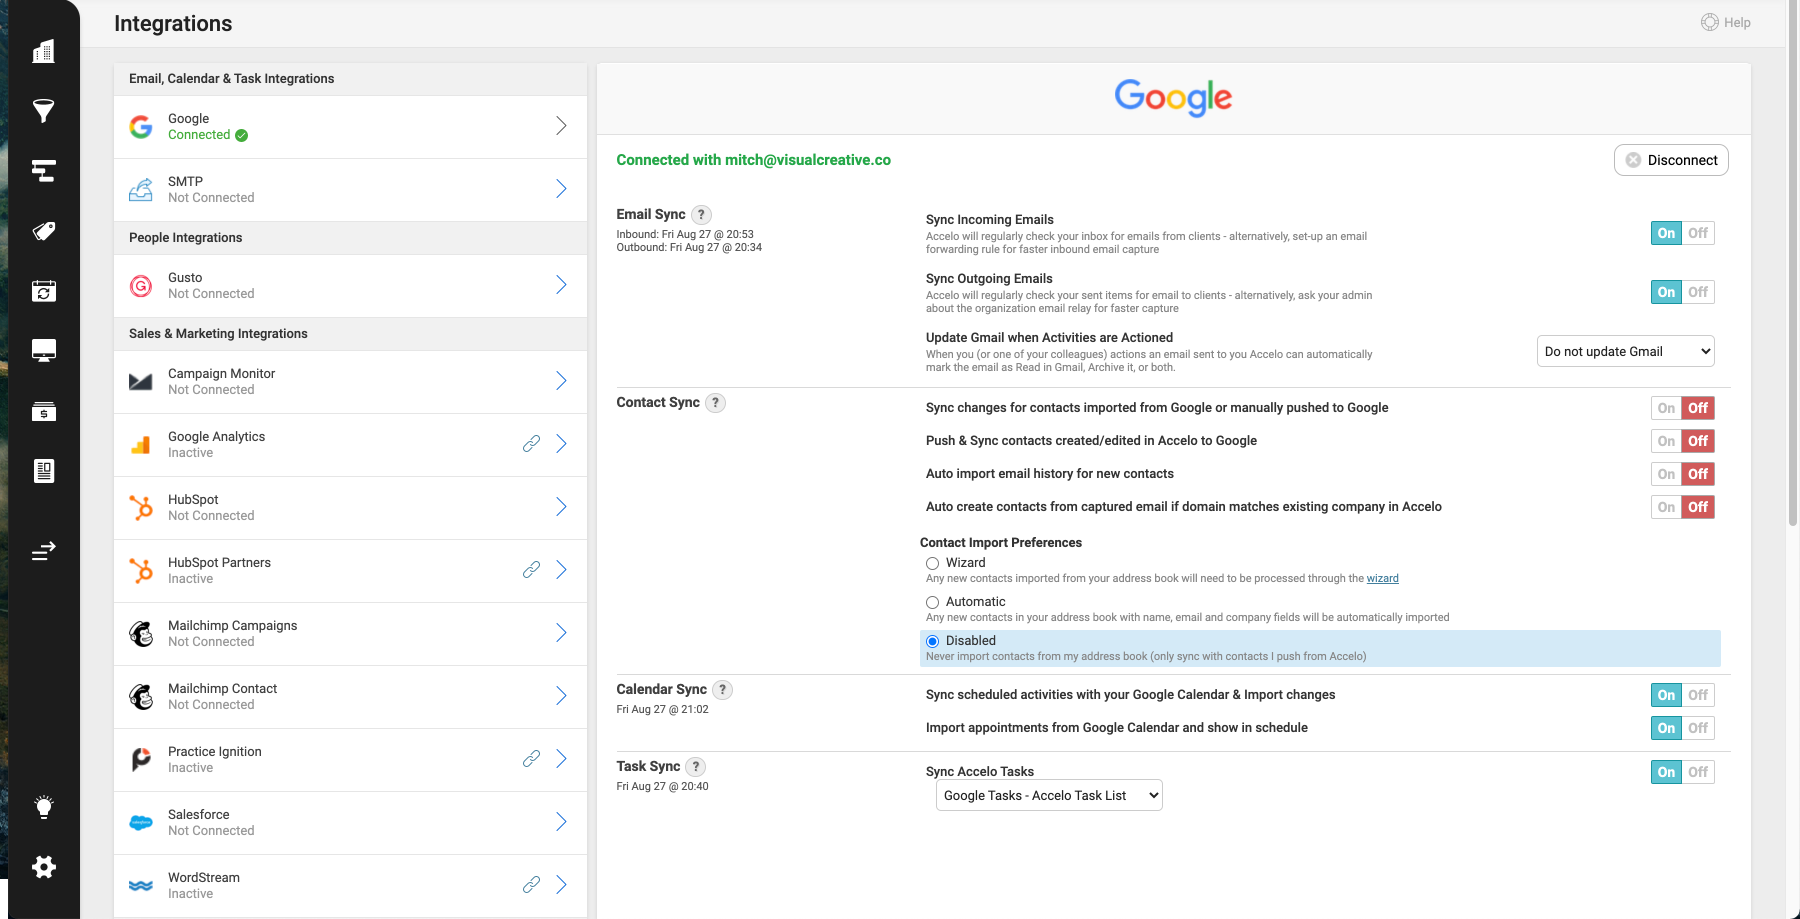Expand HubSpot row chevron
Image resolution: width=1800 pixels, height=919 pixels.
pos(561,507)
